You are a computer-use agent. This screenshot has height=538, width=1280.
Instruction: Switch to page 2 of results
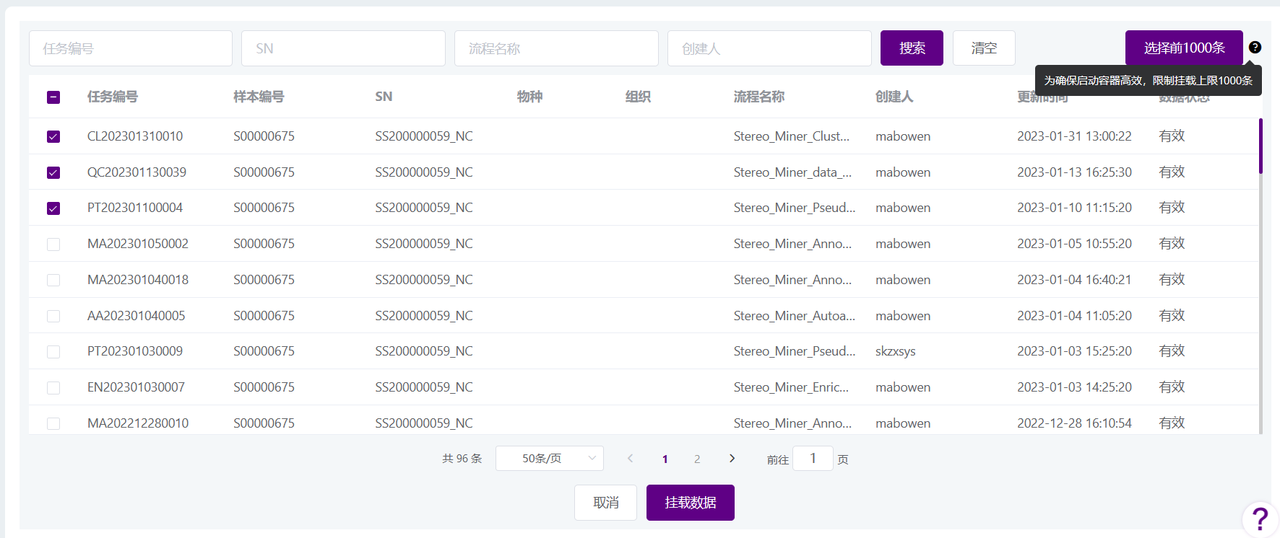coord(697,459)
